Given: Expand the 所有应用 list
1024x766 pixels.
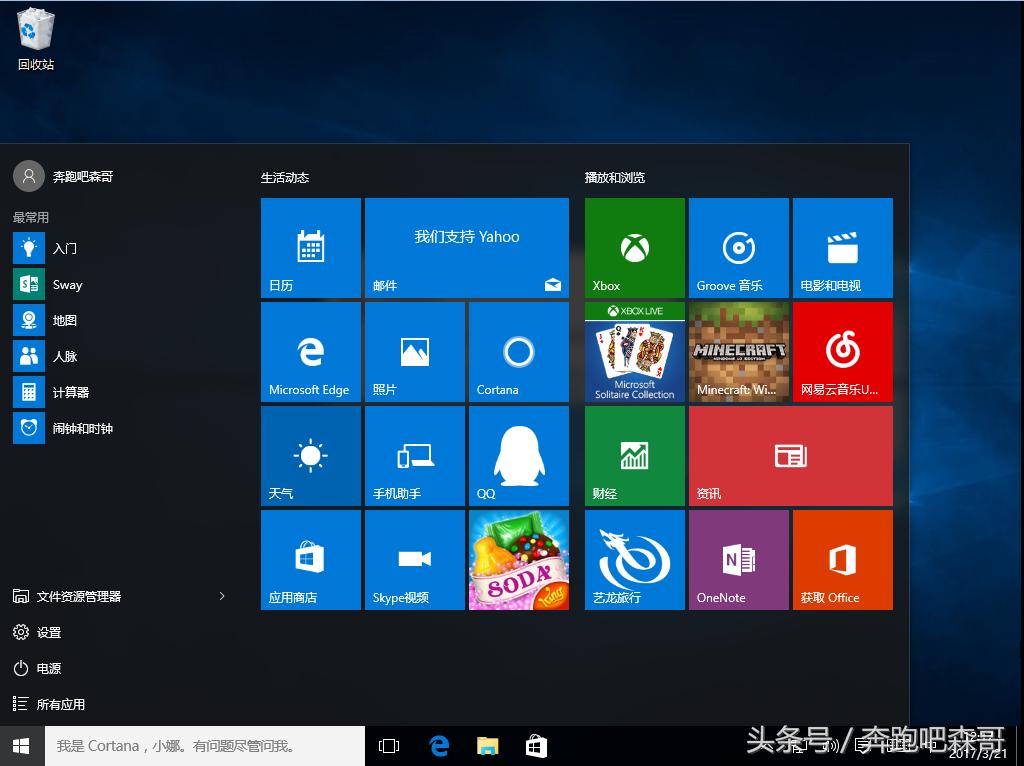Looking at the screenshot, I should (x=60, y=704).
